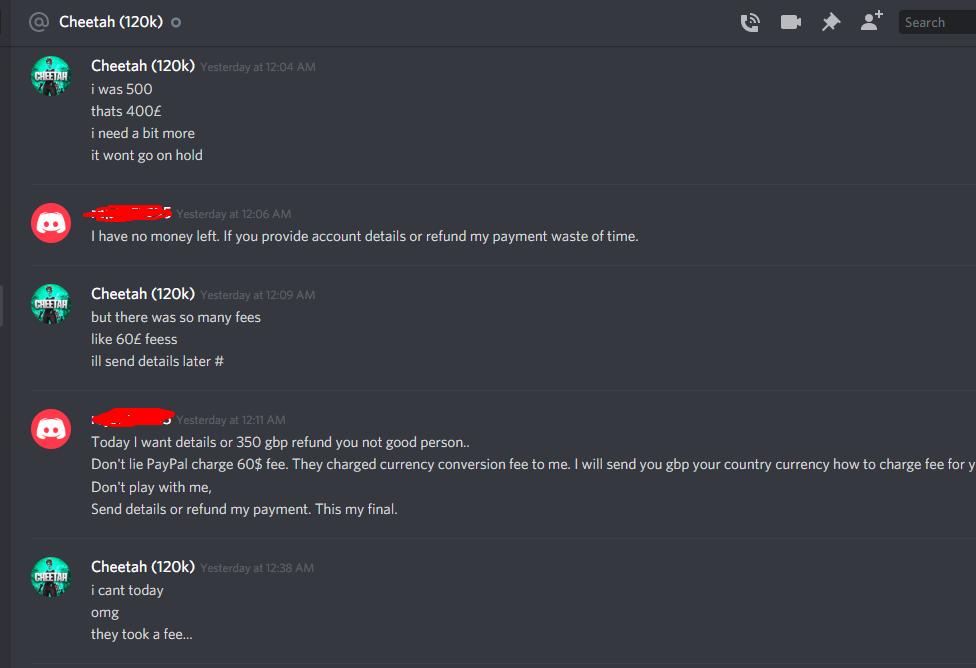This screenshot has width=976, height=668.
Task: Open Cheetah (120k) username at 12:04 AM
Action: [x=143, y=66]
